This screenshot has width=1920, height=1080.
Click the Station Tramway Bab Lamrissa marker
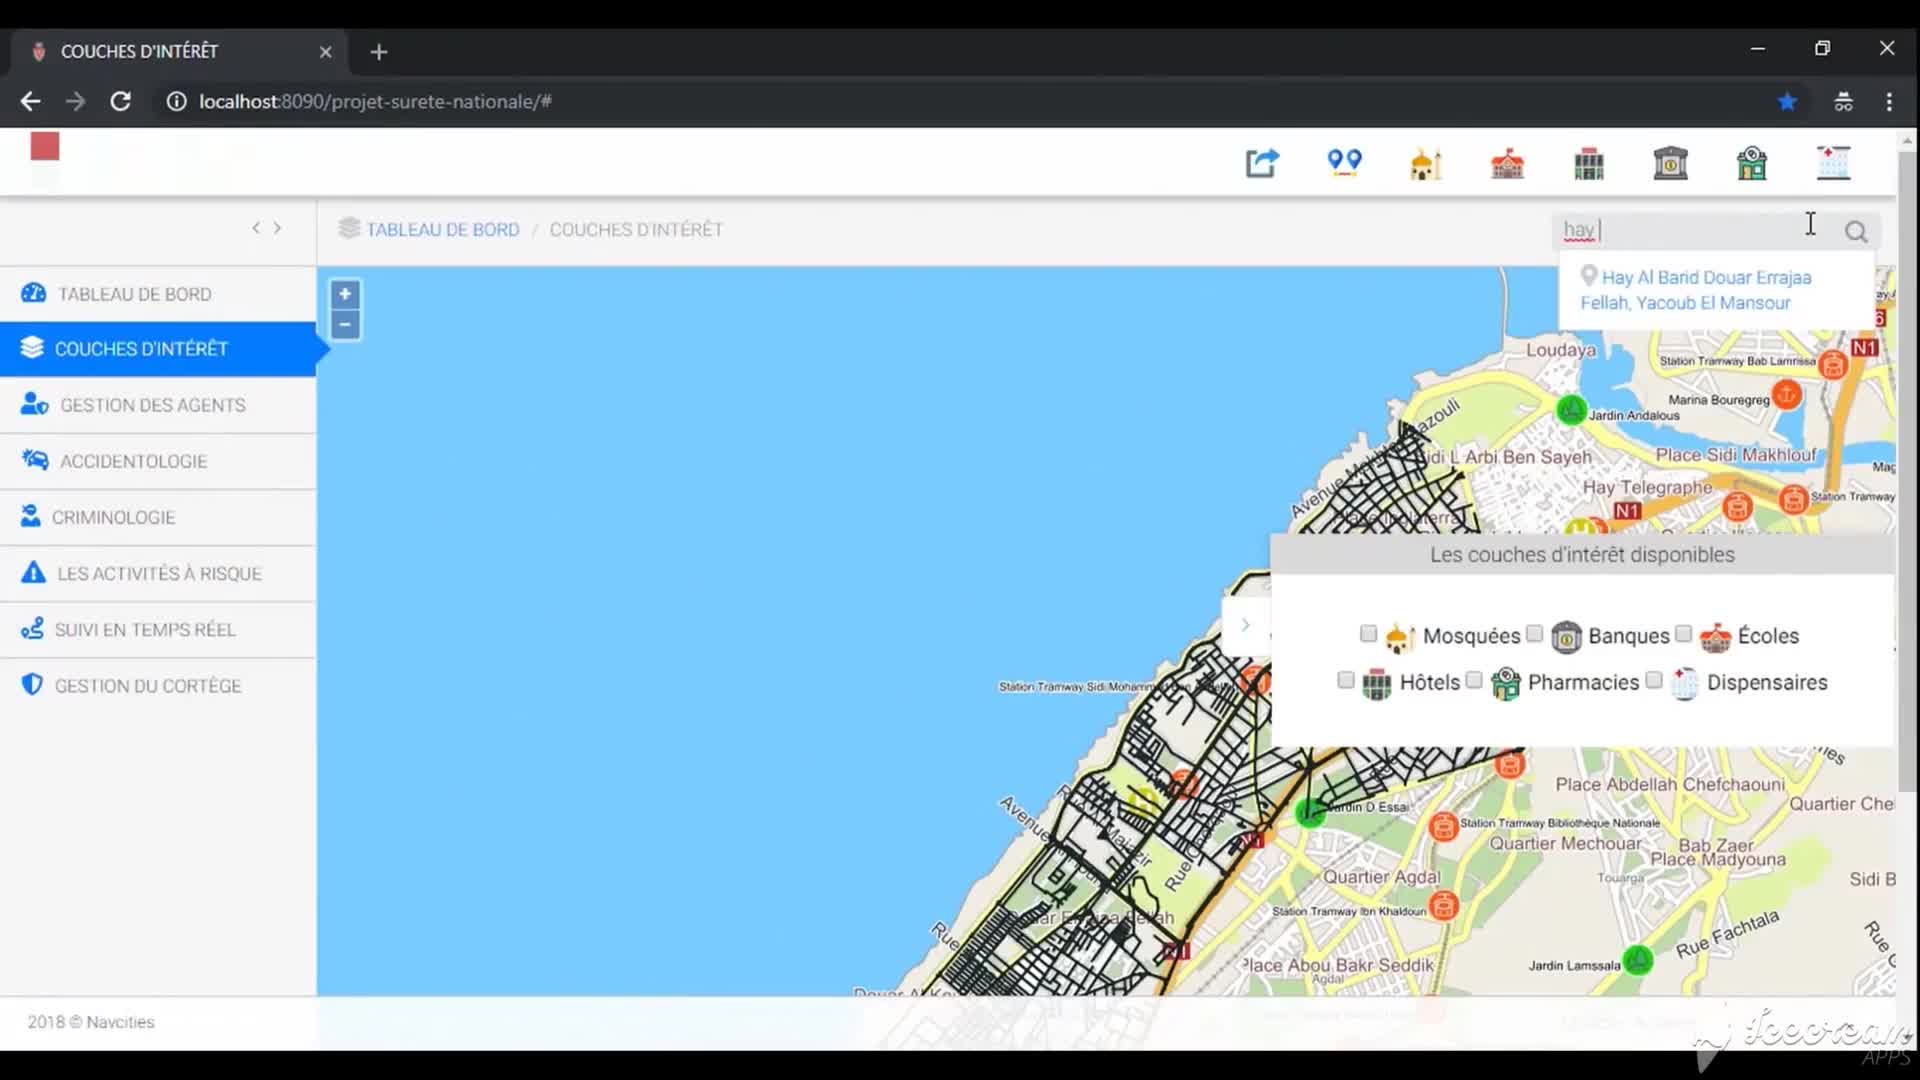[x=1833, y=364]
